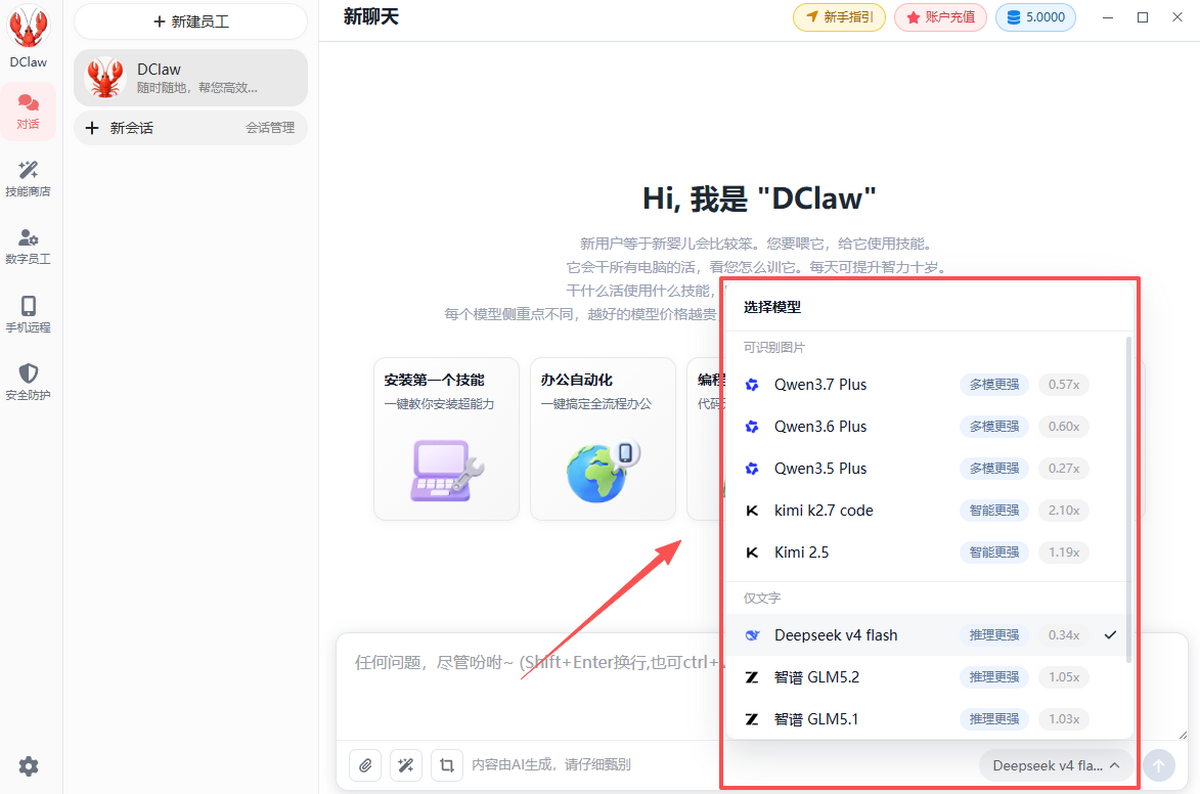Click the Qwen3.5 Plus model icon
Screen dimensions: 1200x794
pos(752,468)
